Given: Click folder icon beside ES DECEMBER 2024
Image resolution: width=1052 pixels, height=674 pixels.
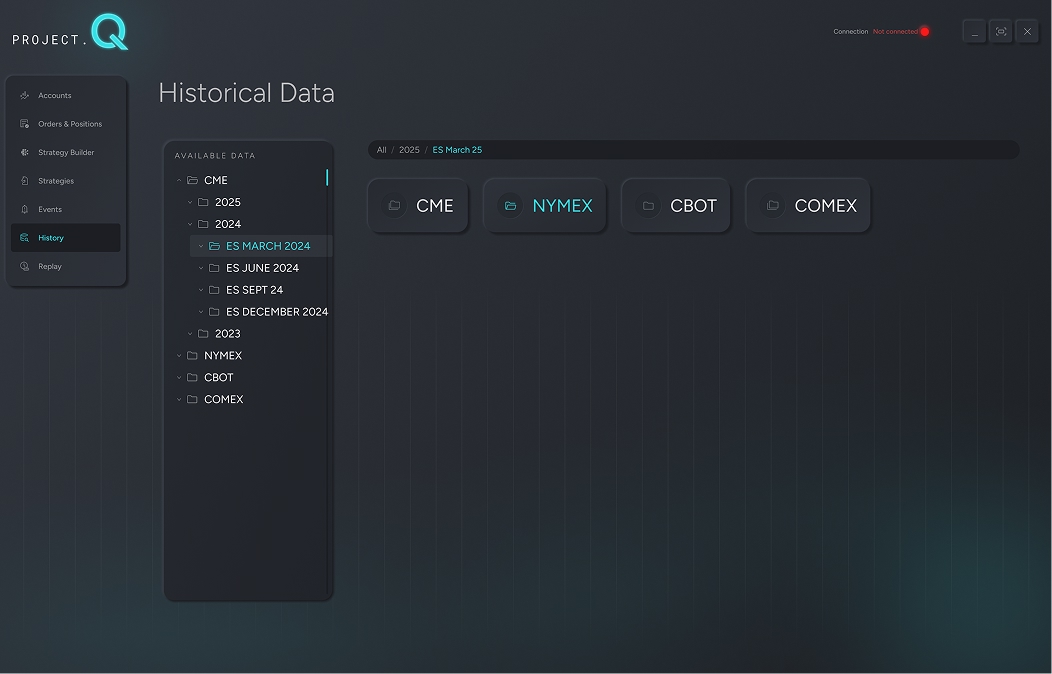Looking at the screenshot, I should (x=214, y=312).
